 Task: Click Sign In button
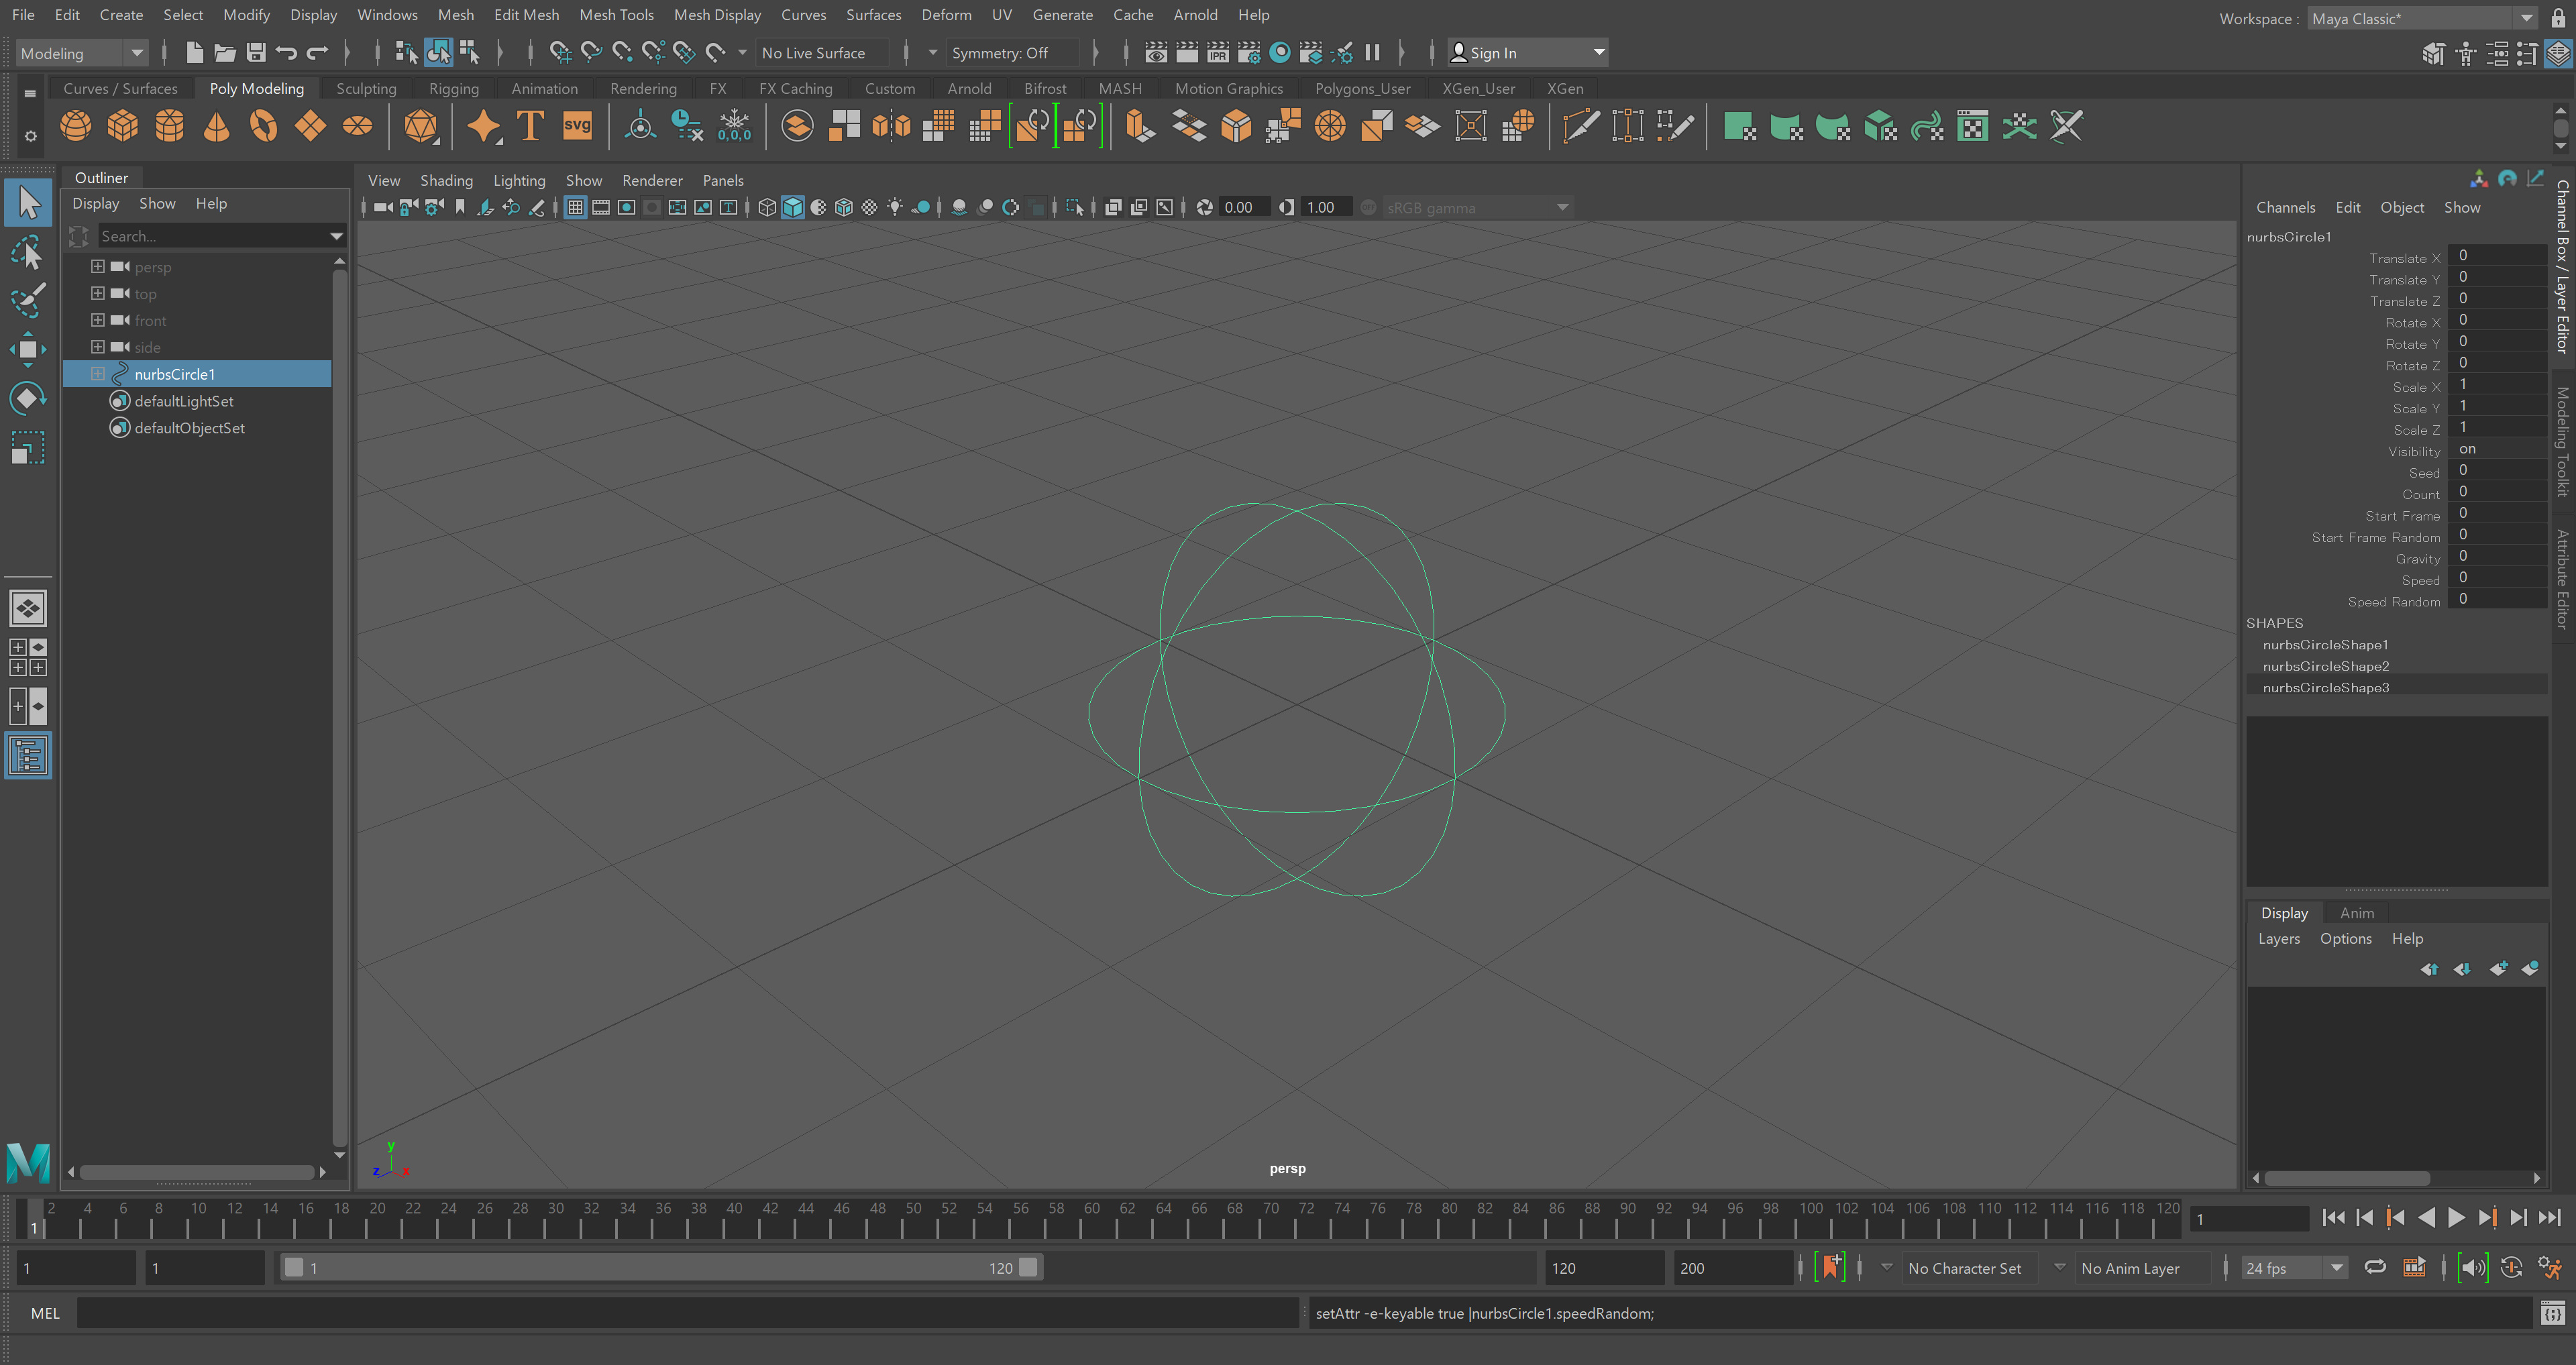click(x=1492, y=53)
